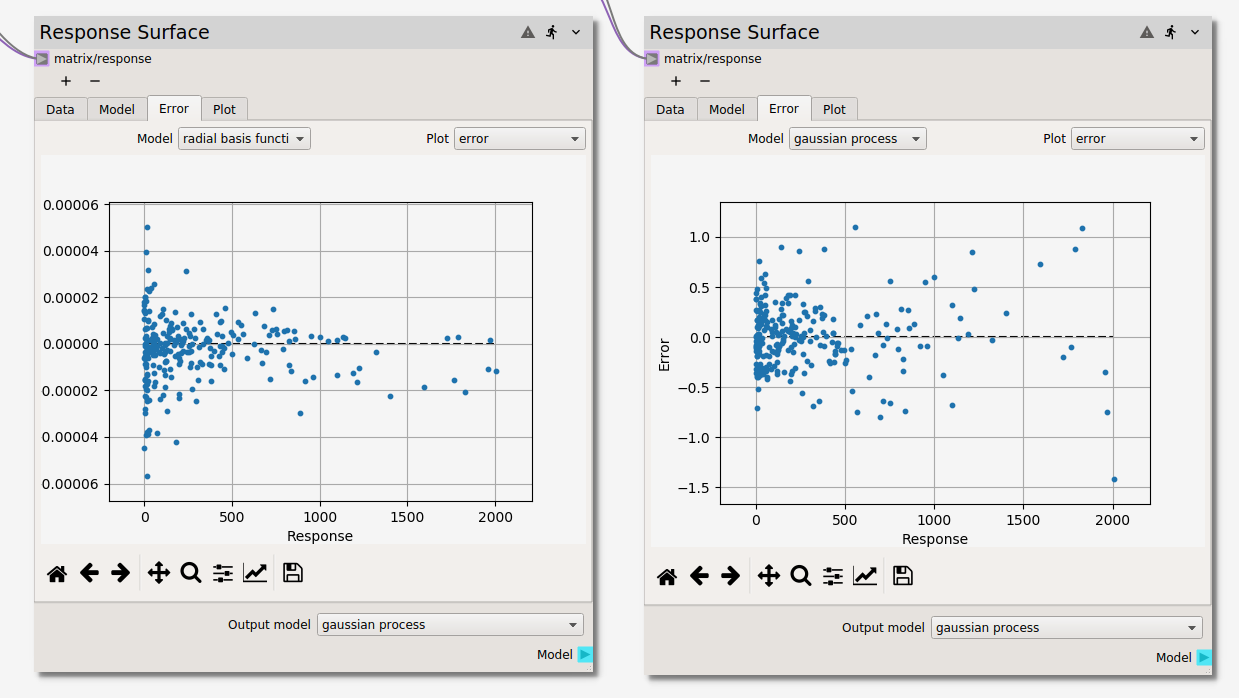Open the Model tab in left panel
Image resolution: width=1239 pixels, height=698 pixels.
(x=117, y=109)
